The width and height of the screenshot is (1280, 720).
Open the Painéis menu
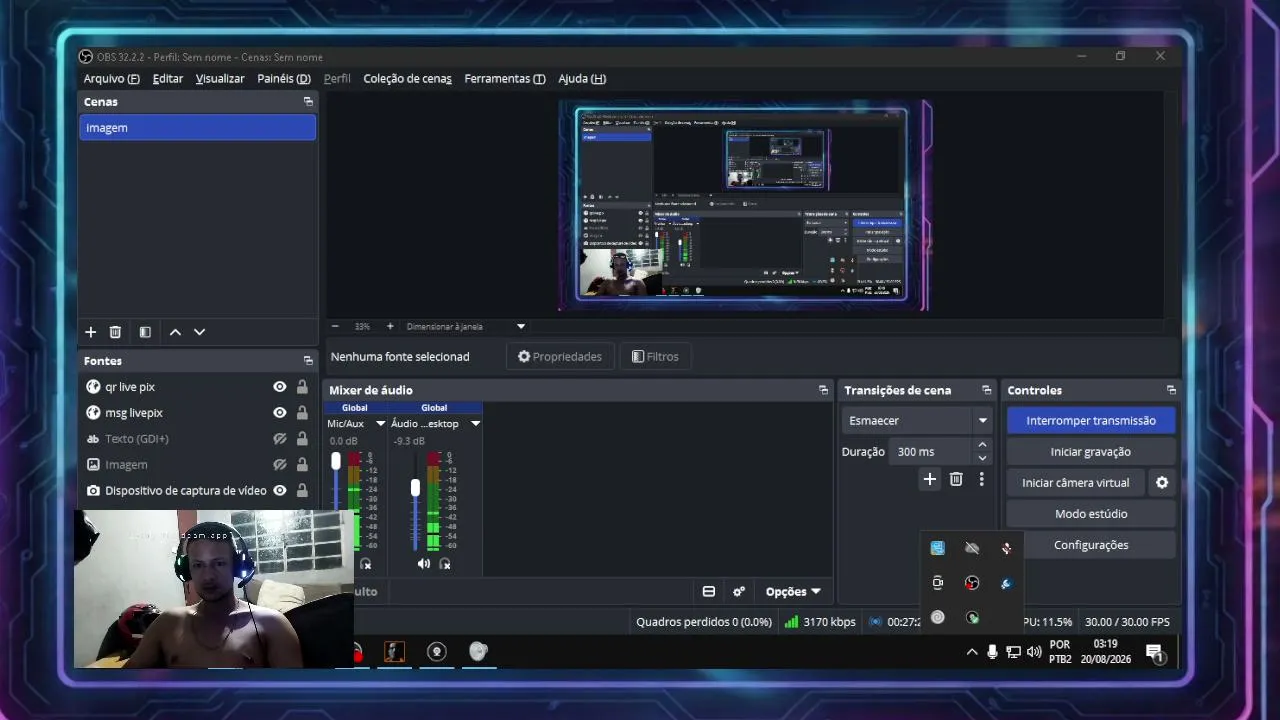(x=284, y=79)
